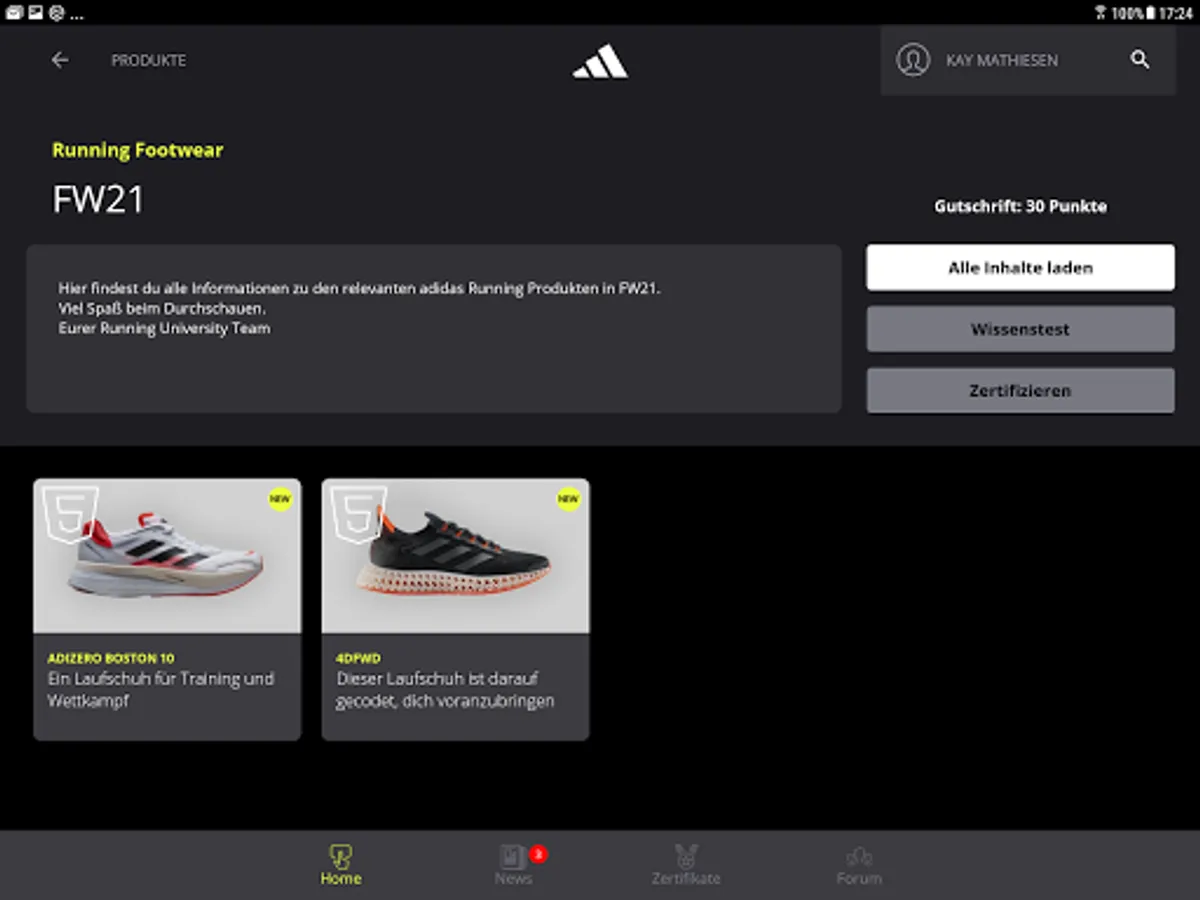Open the 4DFWD product title
The width and height of the screenshot is (1200, 900).
[359, 658]
